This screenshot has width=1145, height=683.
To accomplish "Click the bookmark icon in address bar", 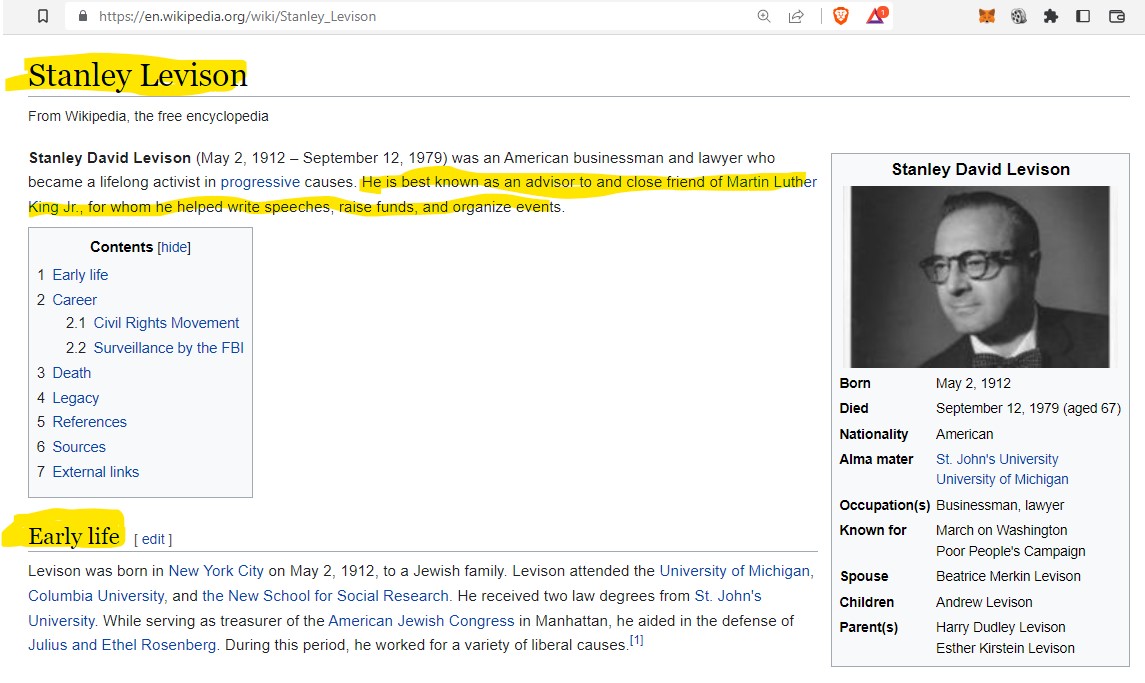I will coord(42,16).
